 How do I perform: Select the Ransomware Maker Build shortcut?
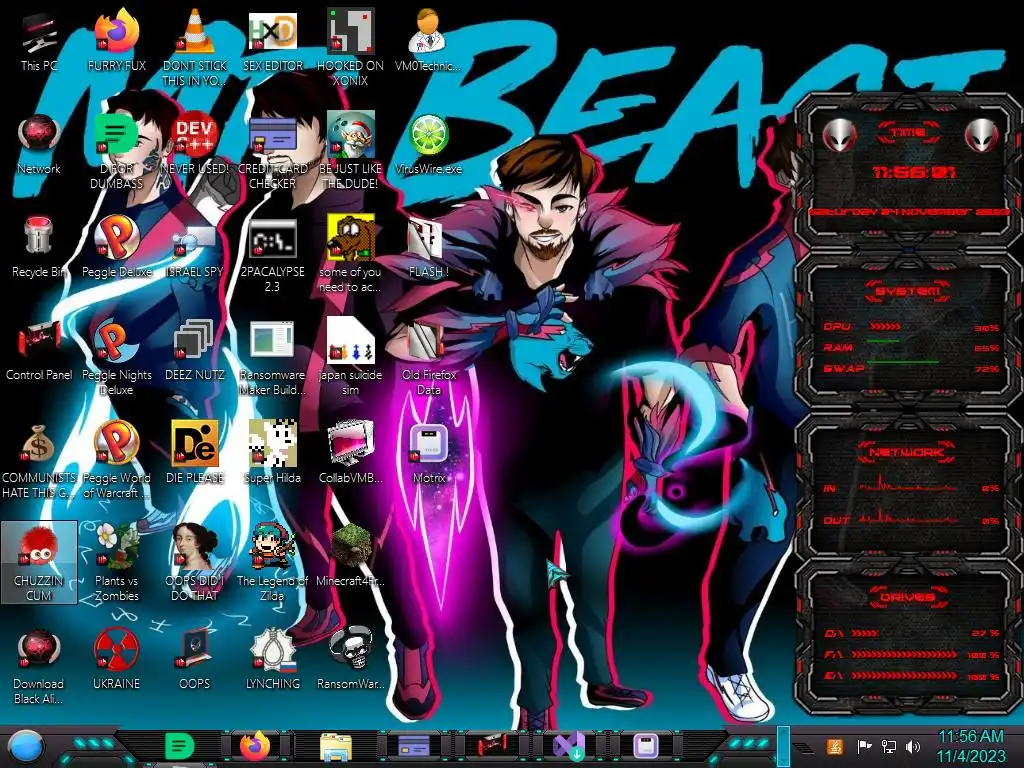click(272, 359)
